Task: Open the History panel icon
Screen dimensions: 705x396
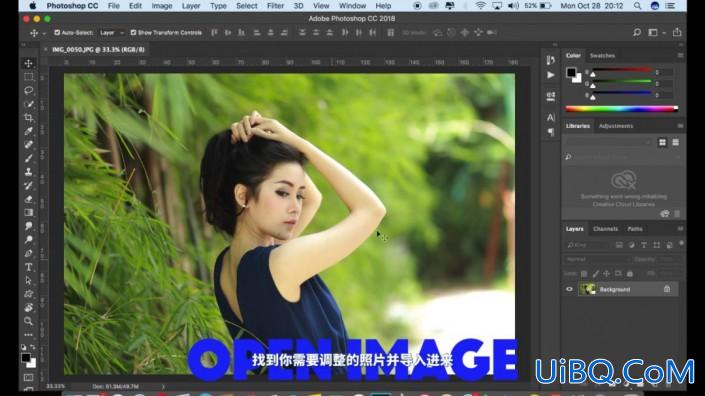Action: [551, 60]
